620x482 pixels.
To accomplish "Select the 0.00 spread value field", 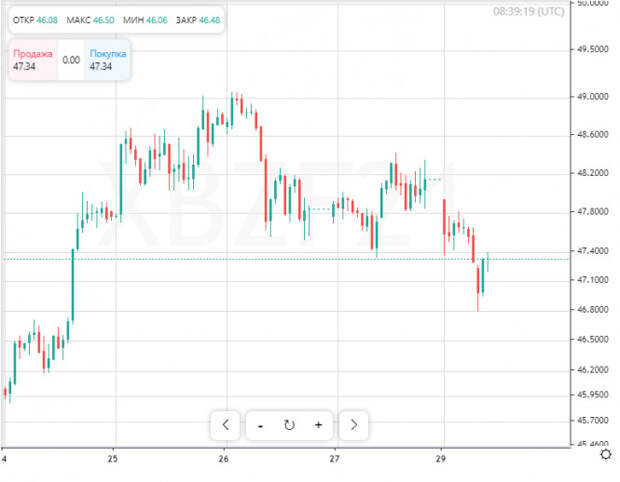I will point(71,60).
